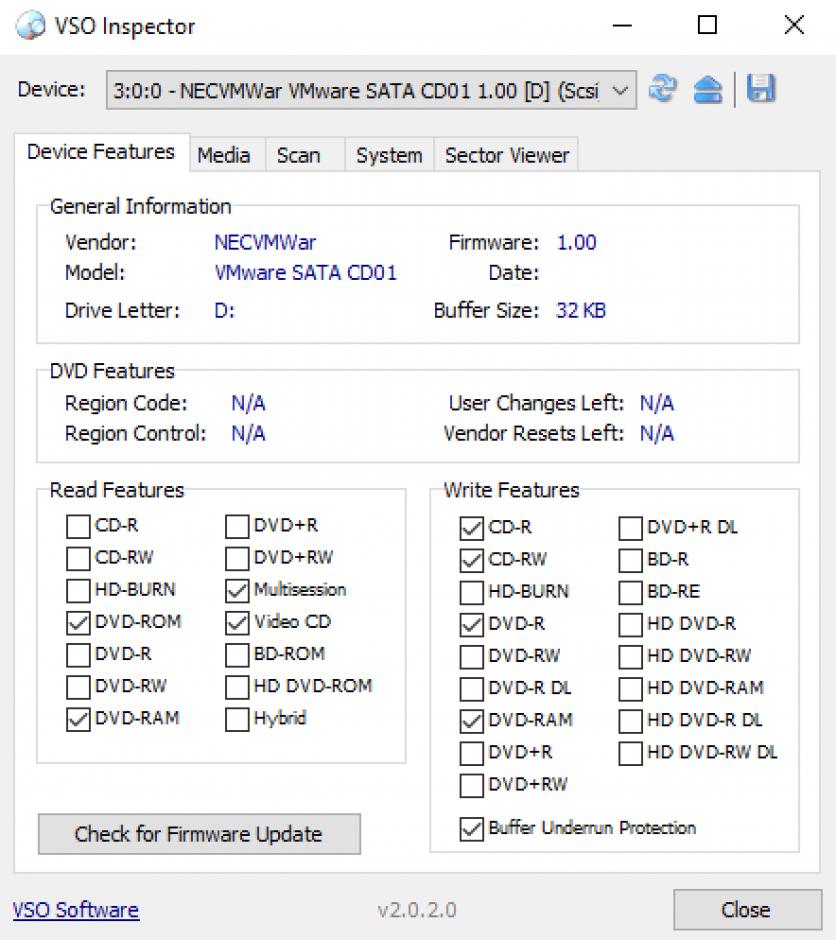Toggle CD-R checkbox in Read Features
This screenshot has height=940, width=836.
click(78, 526)
